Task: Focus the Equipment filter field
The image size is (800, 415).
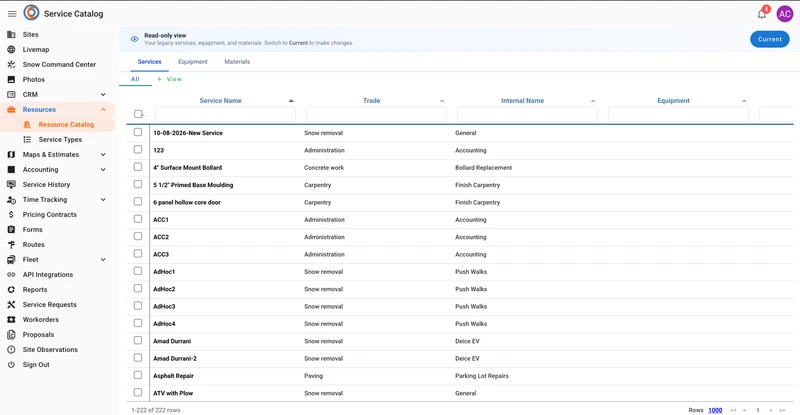Action: tap(679, 114)
